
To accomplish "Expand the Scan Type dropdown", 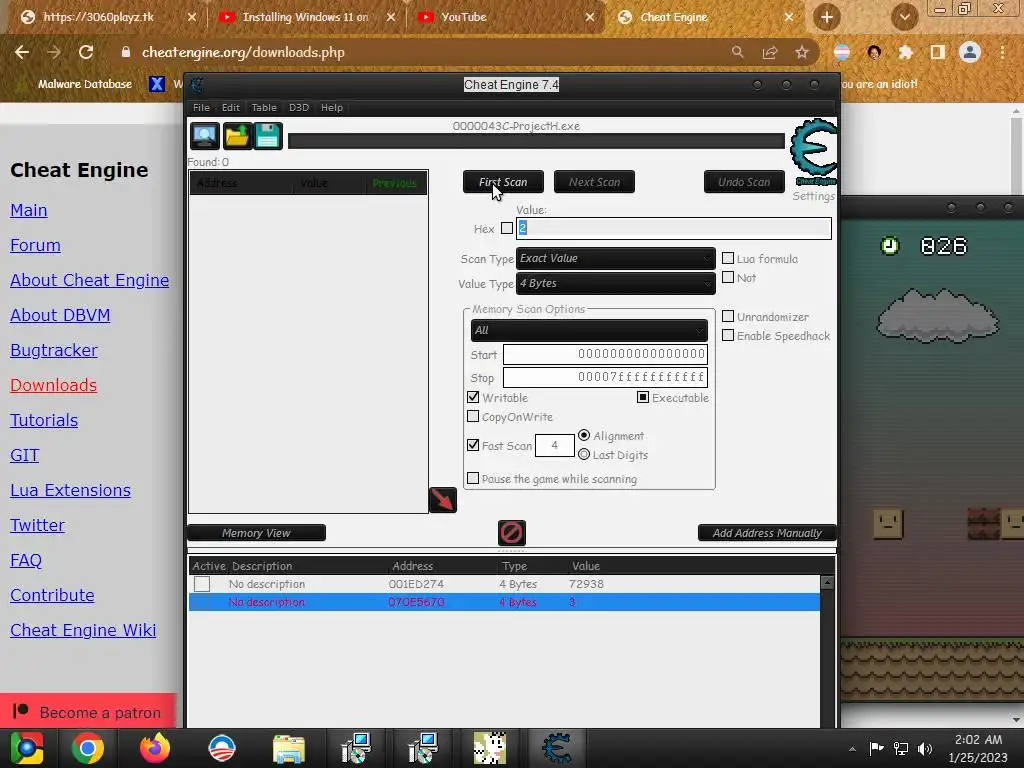I will (x=616, y=259).
